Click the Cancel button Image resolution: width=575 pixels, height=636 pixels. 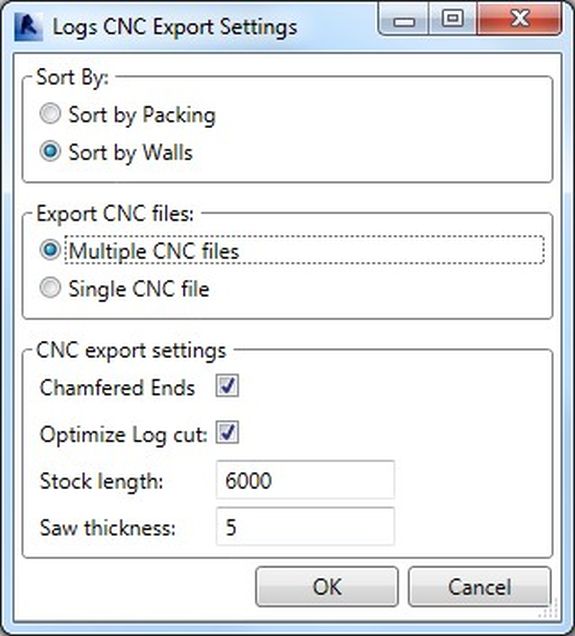pos(479,587)
